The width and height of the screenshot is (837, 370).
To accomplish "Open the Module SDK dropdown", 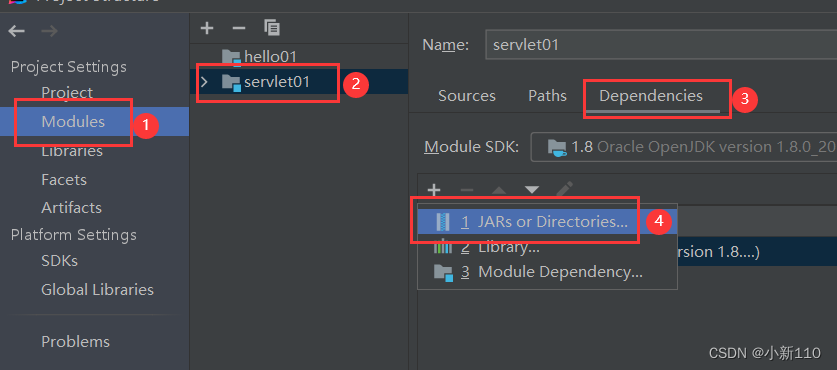I will click(x=683, y=147).
